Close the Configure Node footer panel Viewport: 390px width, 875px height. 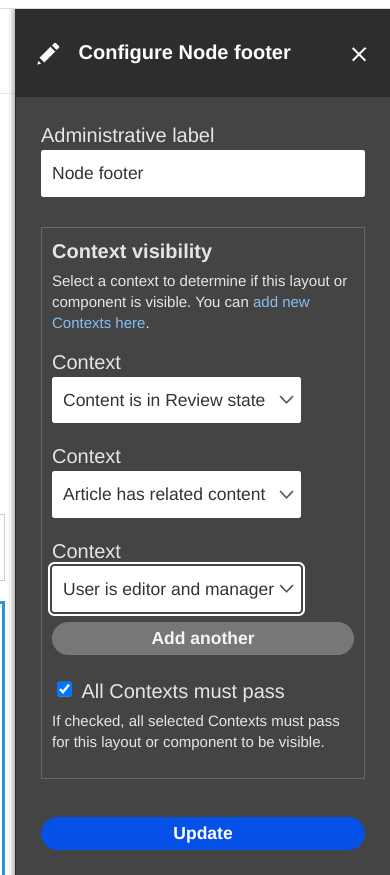359,54
